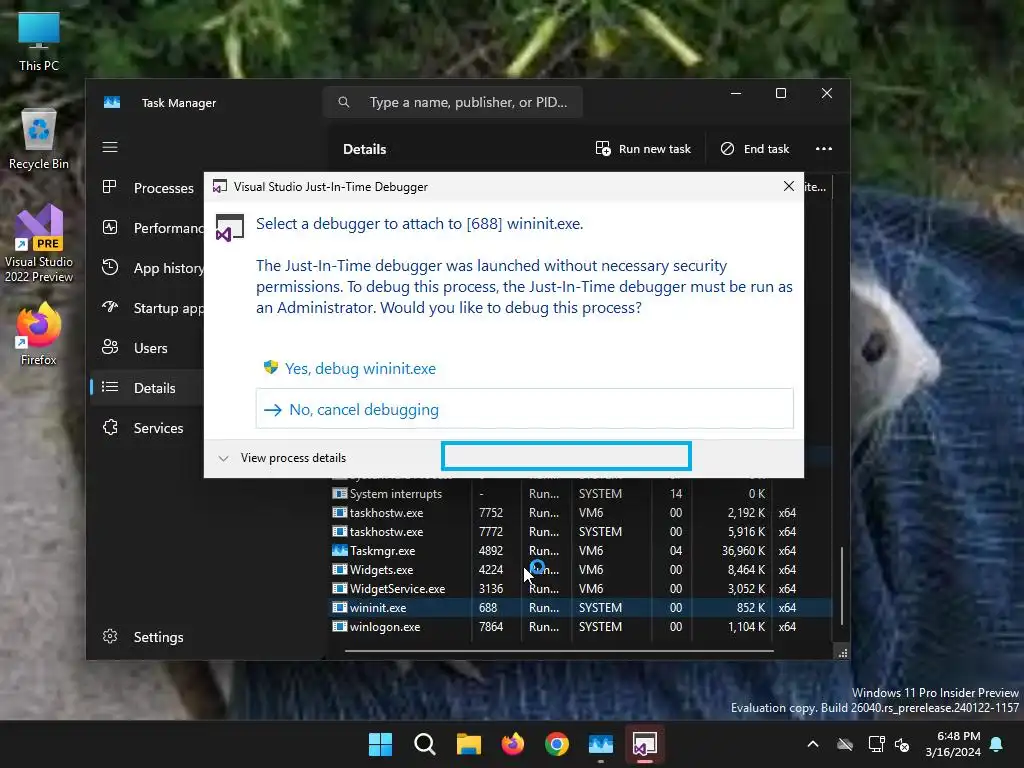Click the network tray icon
Image resolution: width=1024 pixels, height=768 pixels.
pos(876,744)
